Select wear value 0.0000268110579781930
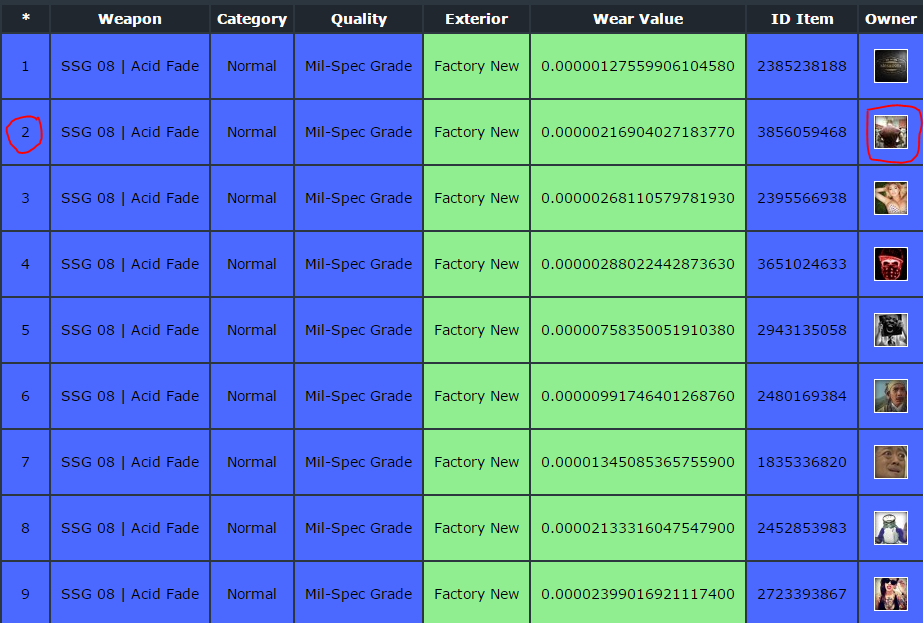 tap(638, 198)
